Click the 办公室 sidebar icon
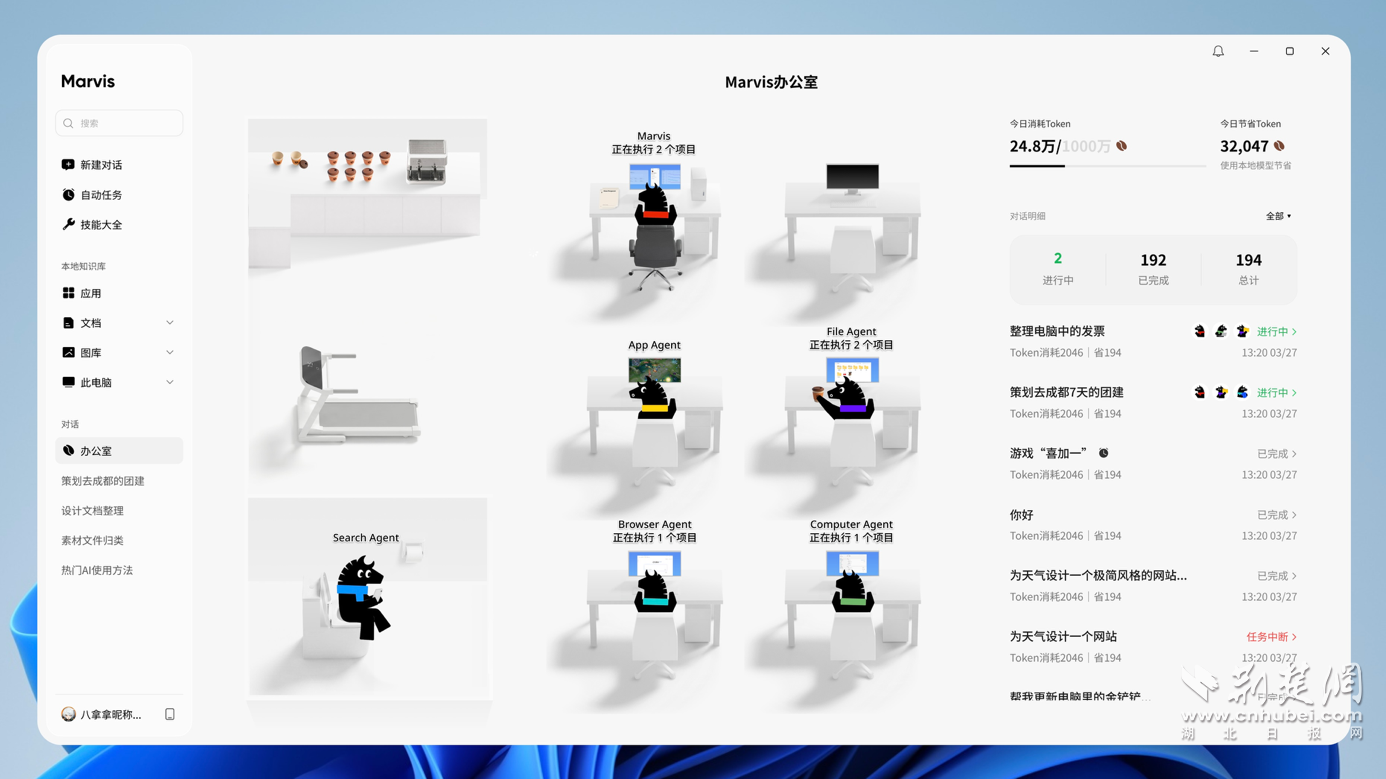Screen dimensions: 1386x779 (68, 451)
